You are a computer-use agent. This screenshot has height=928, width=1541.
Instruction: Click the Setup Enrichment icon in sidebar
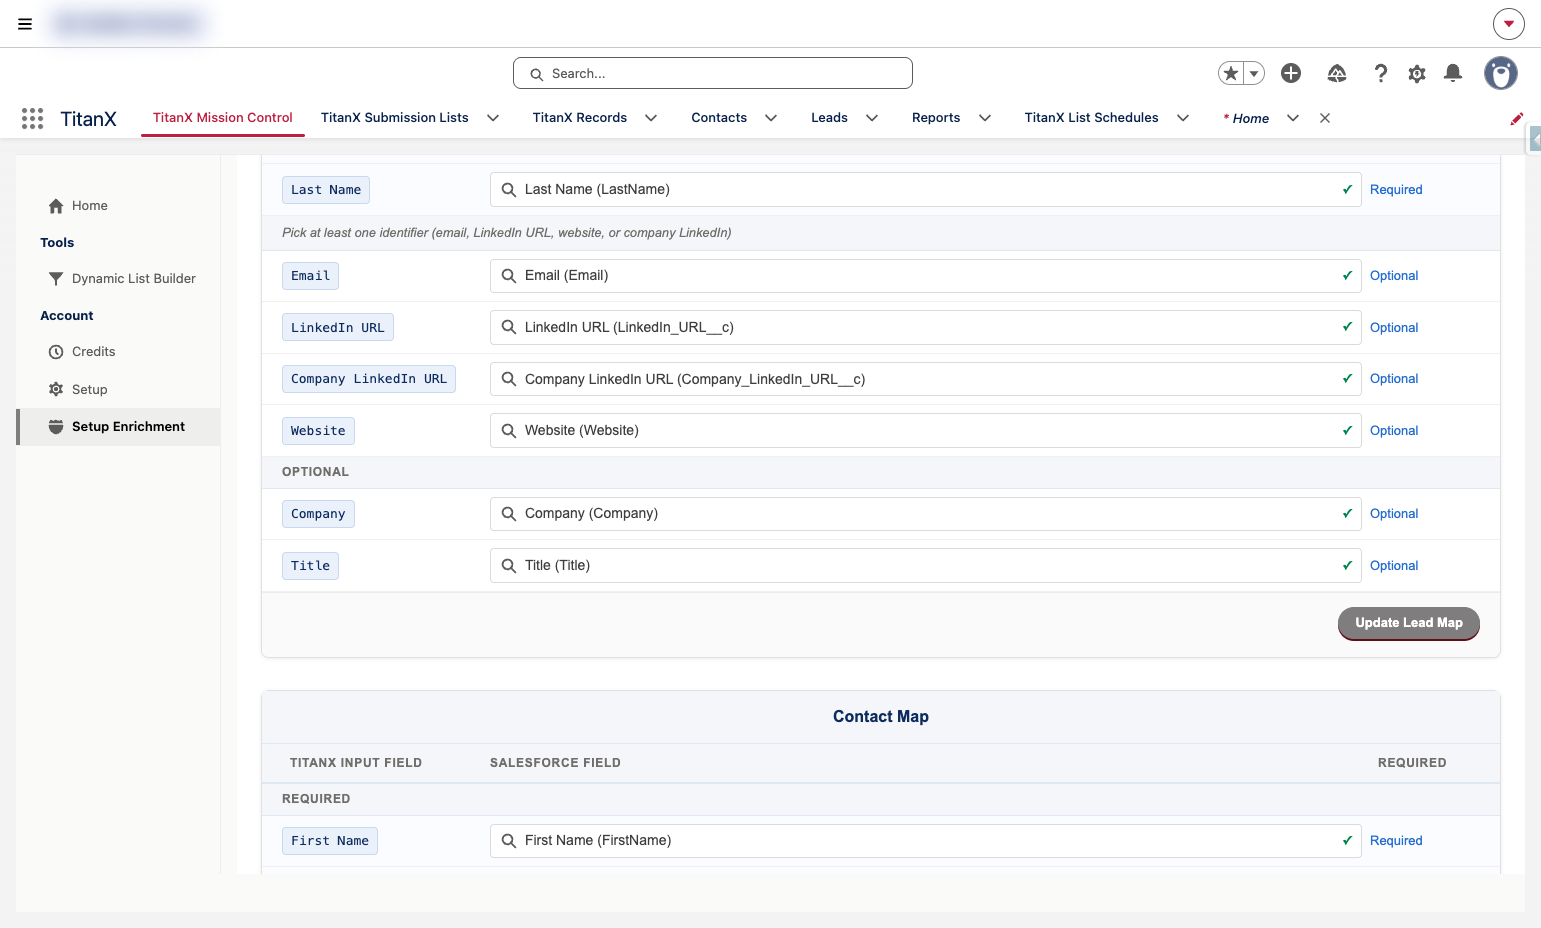[56, 427]
